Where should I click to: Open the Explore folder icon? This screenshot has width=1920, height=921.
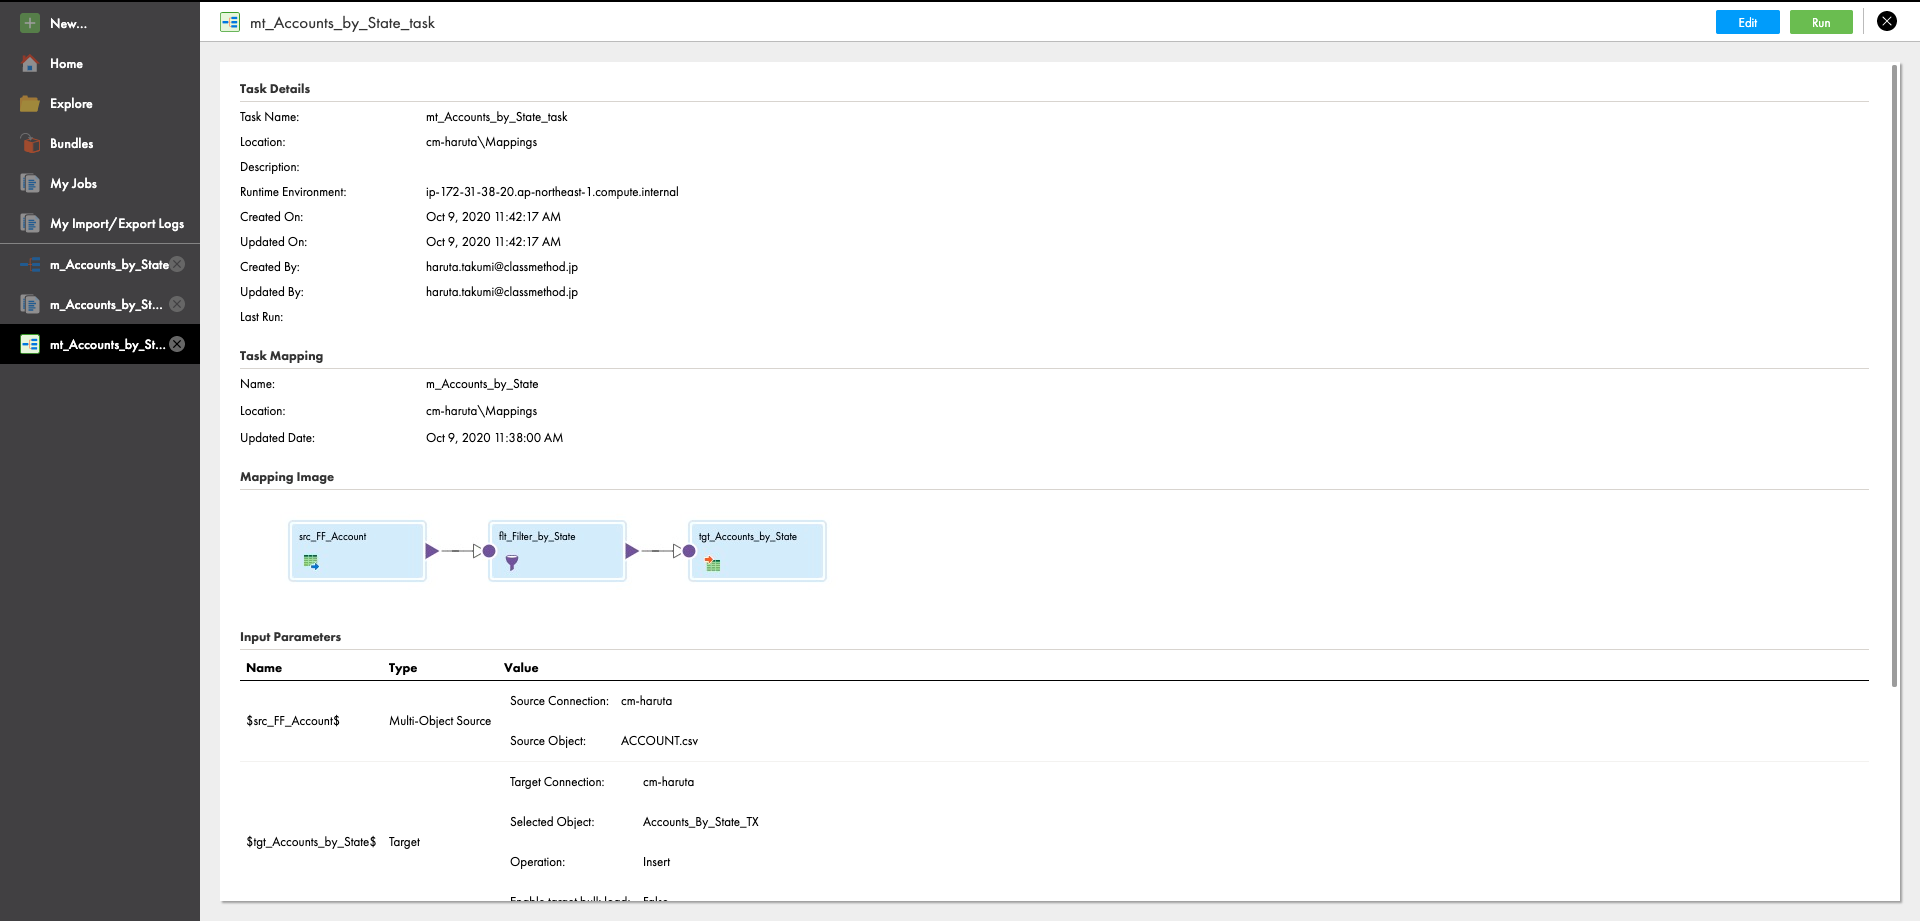tap(29, 103)
